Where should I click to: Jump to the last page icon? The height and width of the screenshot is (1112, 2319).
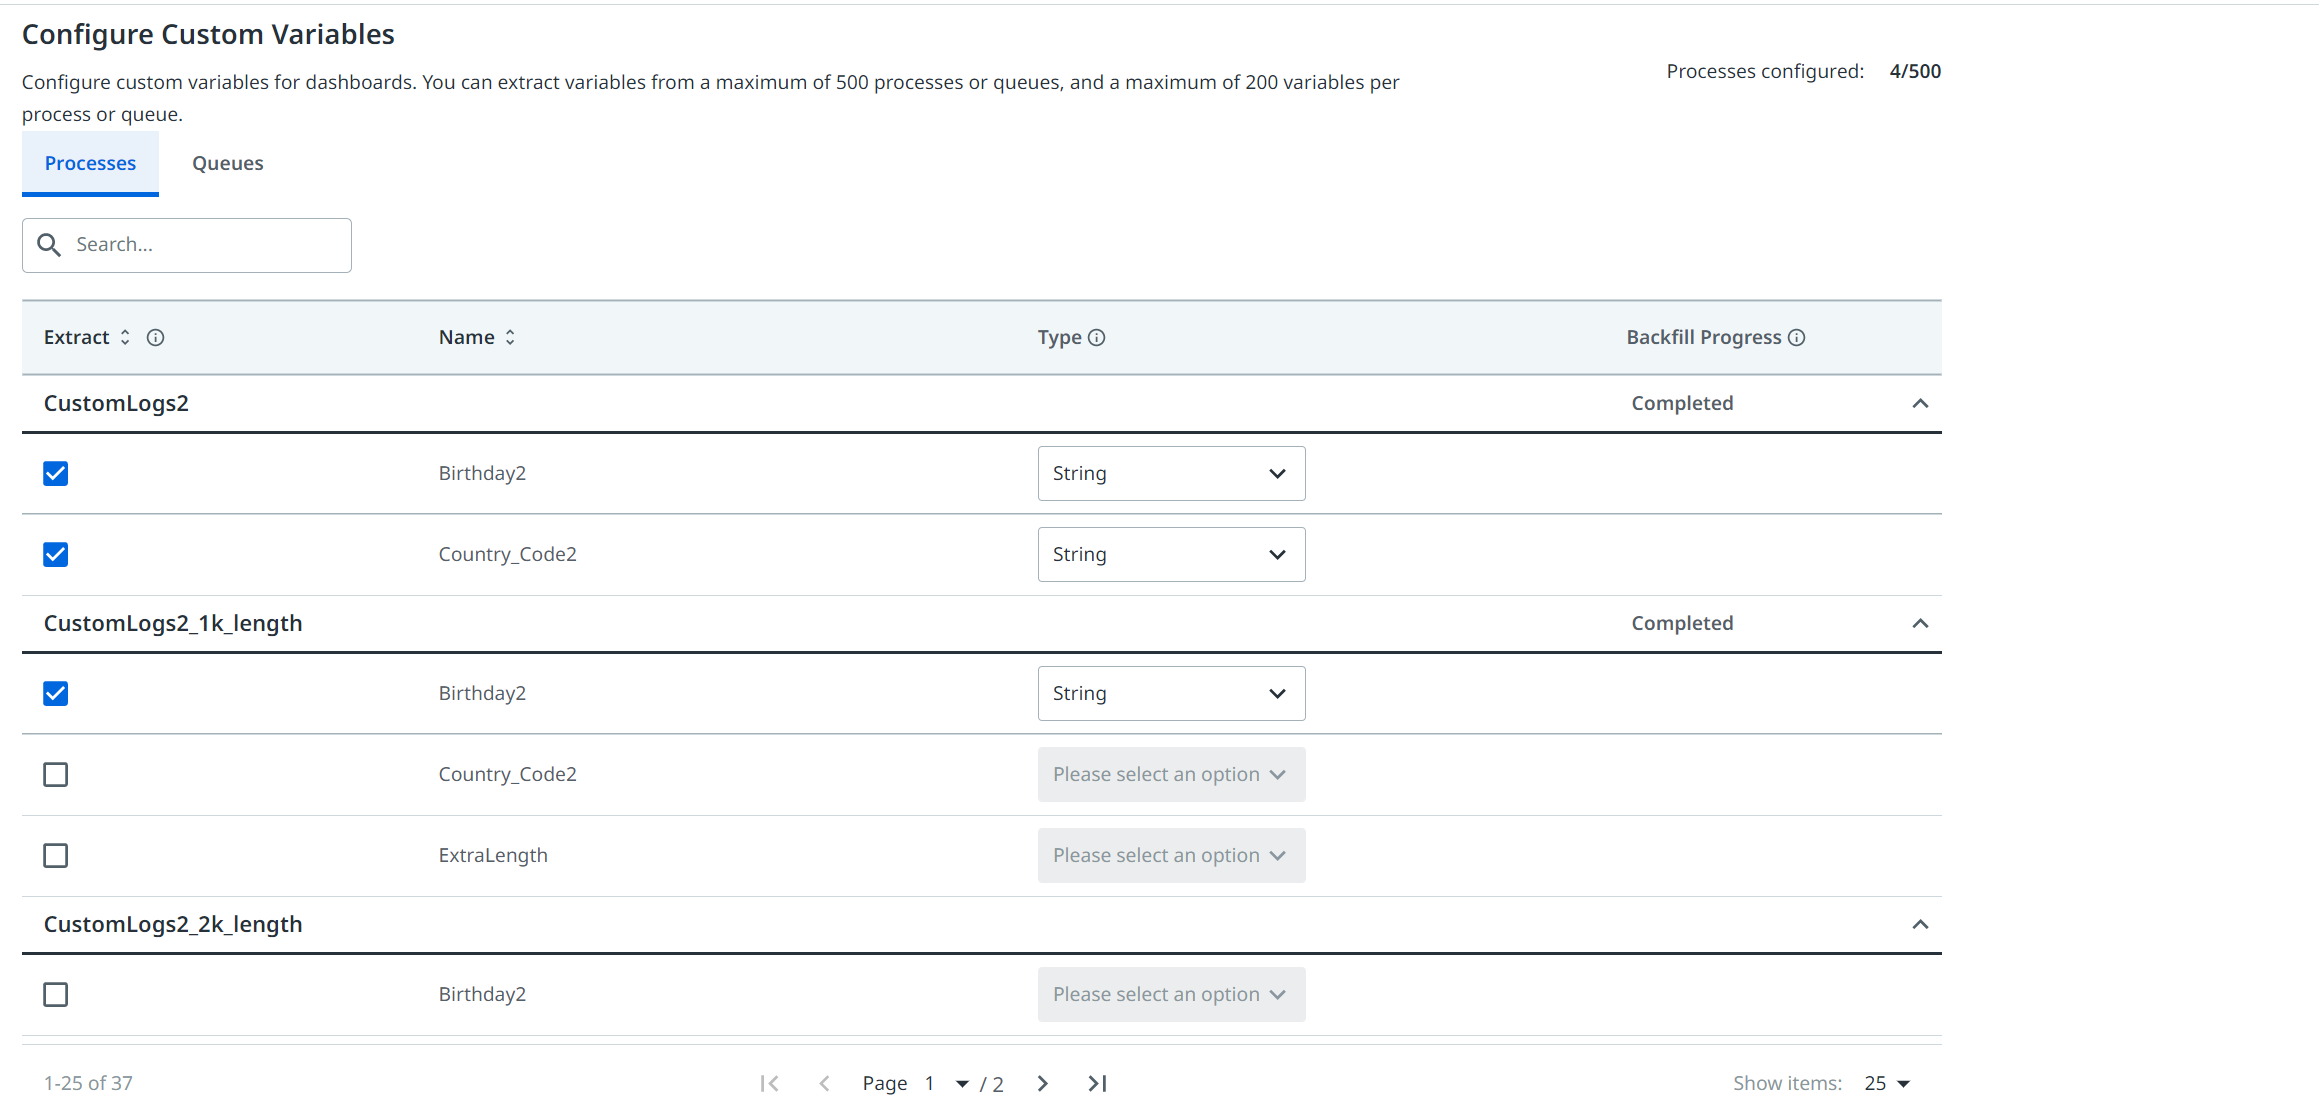(1097, 1083)
